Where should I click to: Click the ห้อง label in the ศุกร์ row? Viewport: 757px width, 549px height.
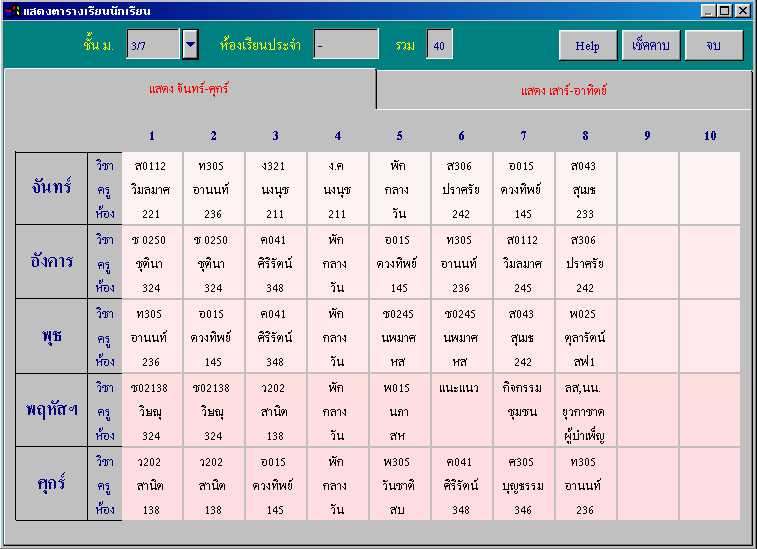click(105, 509)
